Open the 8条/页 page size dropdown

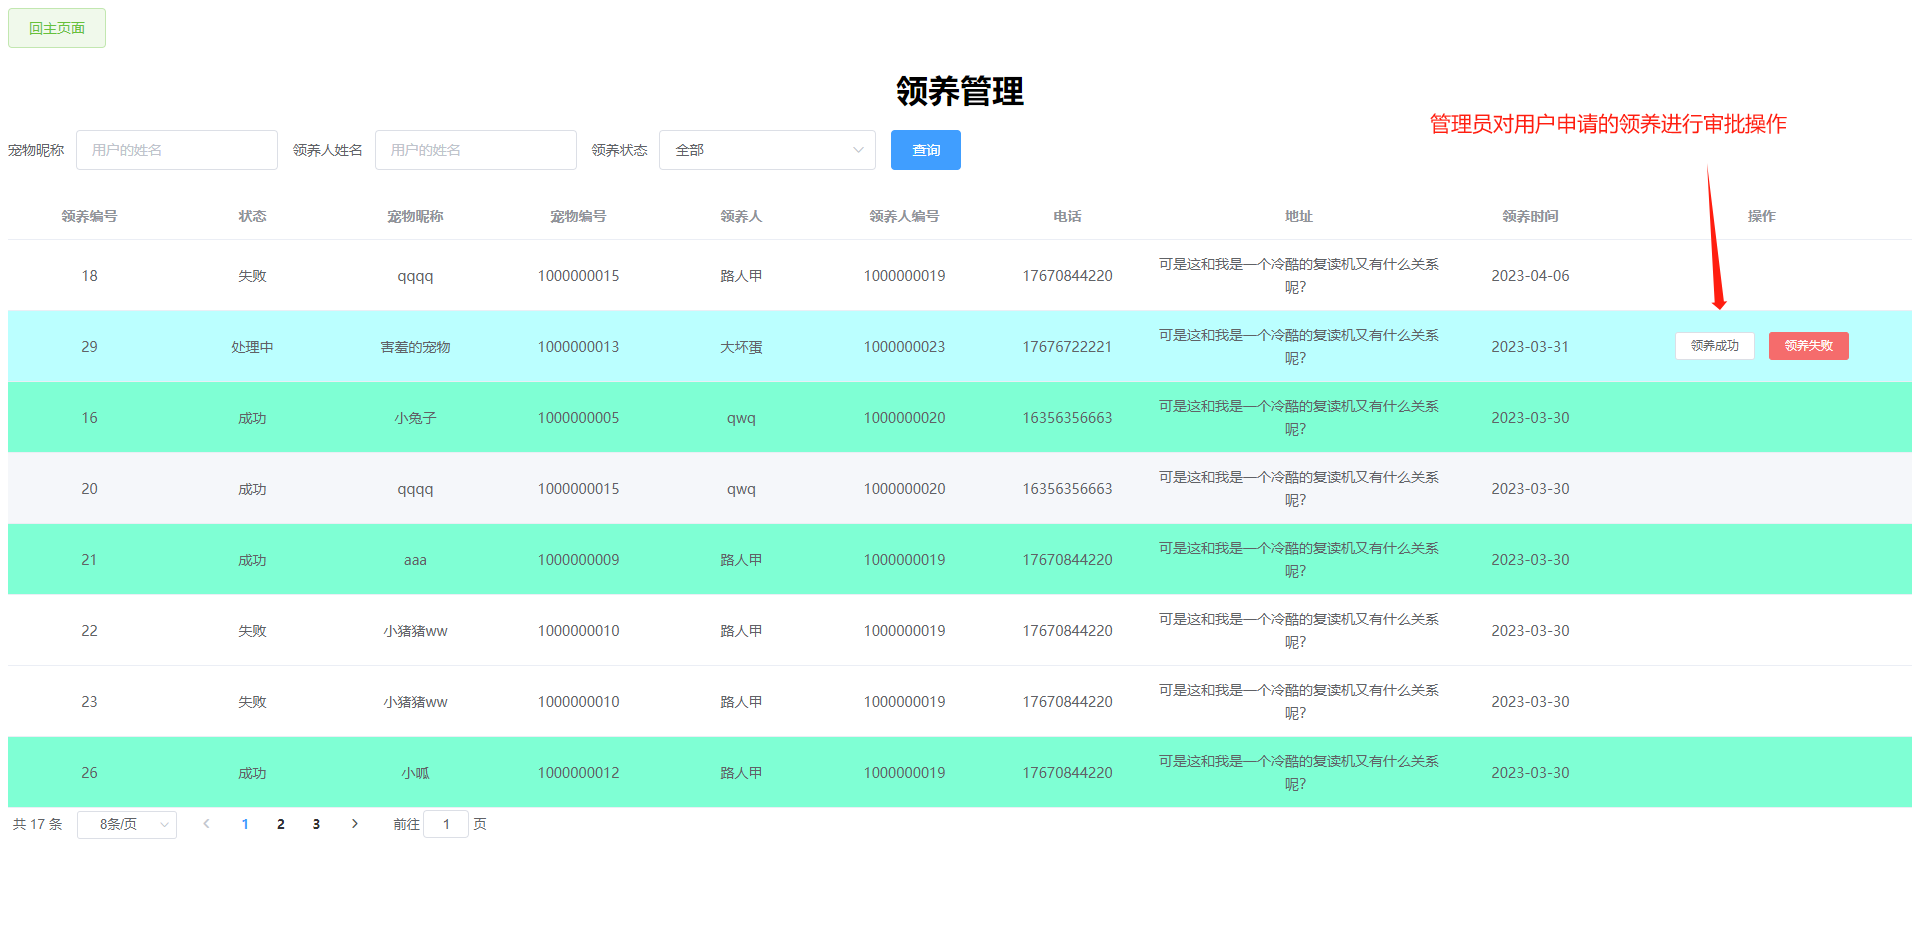coord(127,824)
